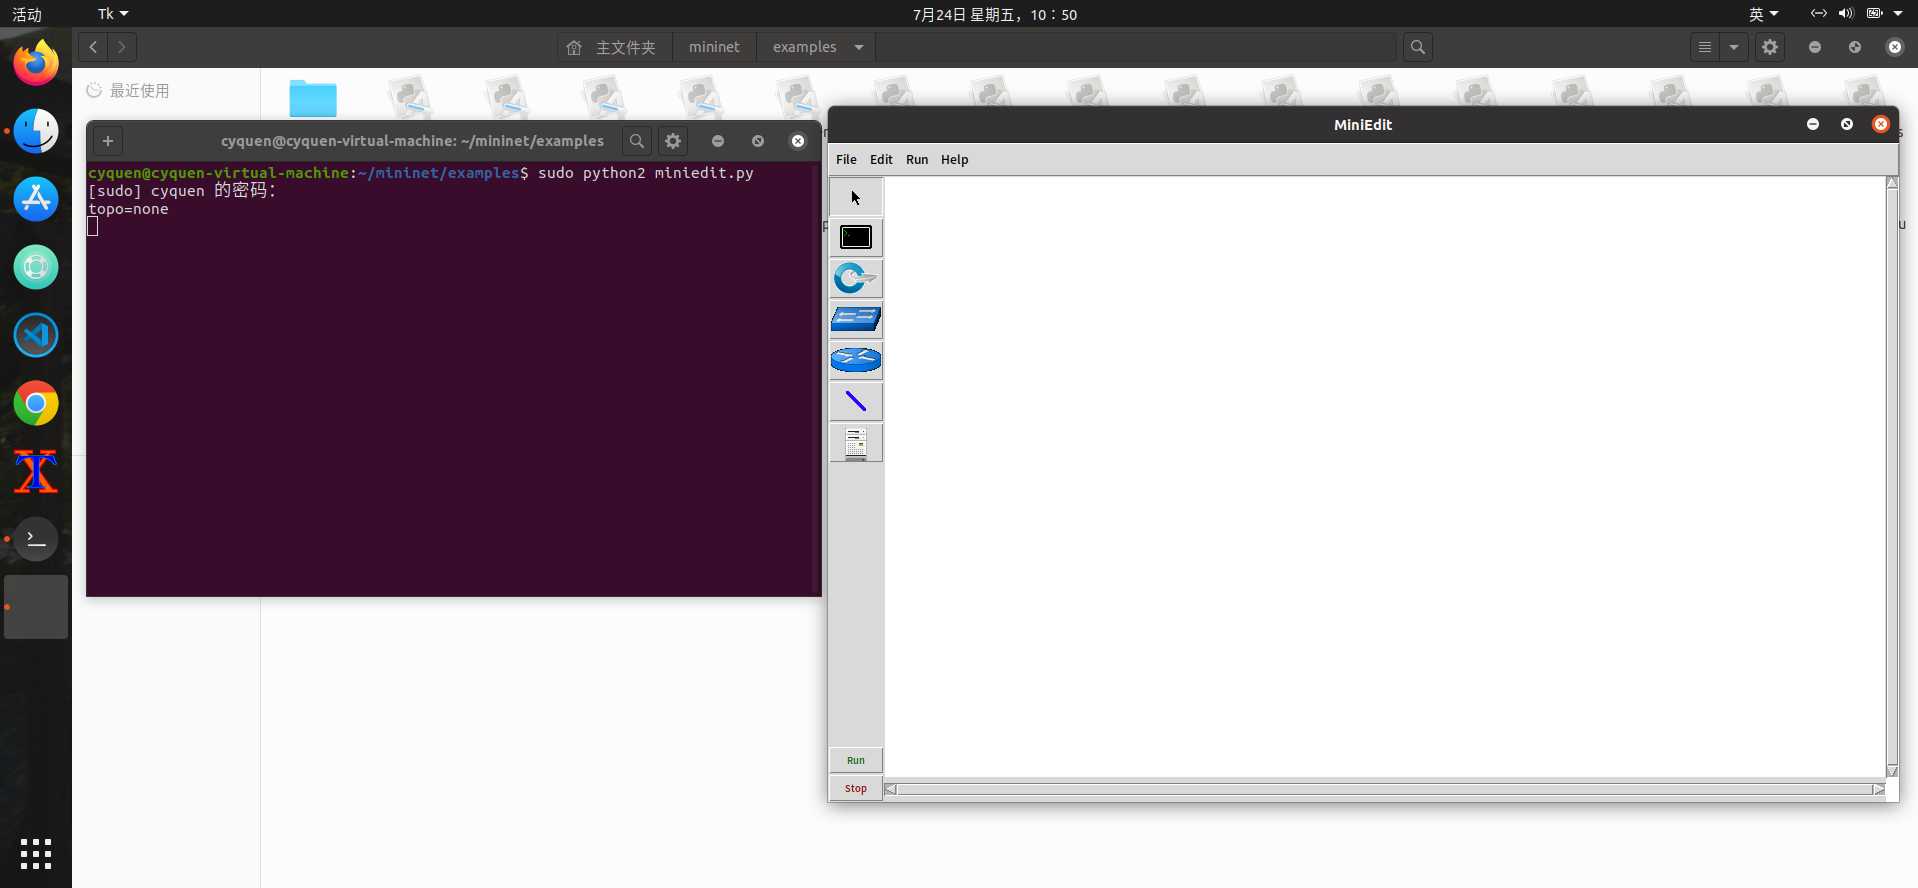Click the green Run button in MiniEdit

856,761
